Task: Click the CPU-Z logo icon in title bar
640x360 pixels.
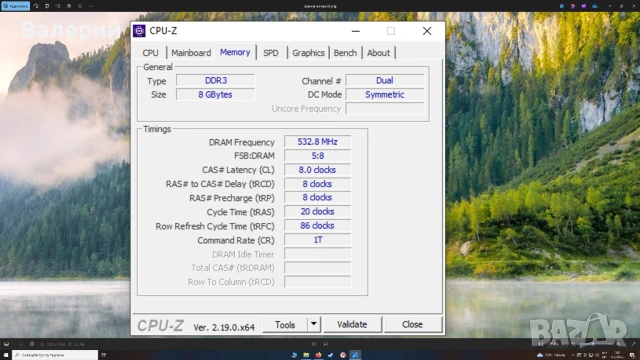Action: (x=139, y=31)
